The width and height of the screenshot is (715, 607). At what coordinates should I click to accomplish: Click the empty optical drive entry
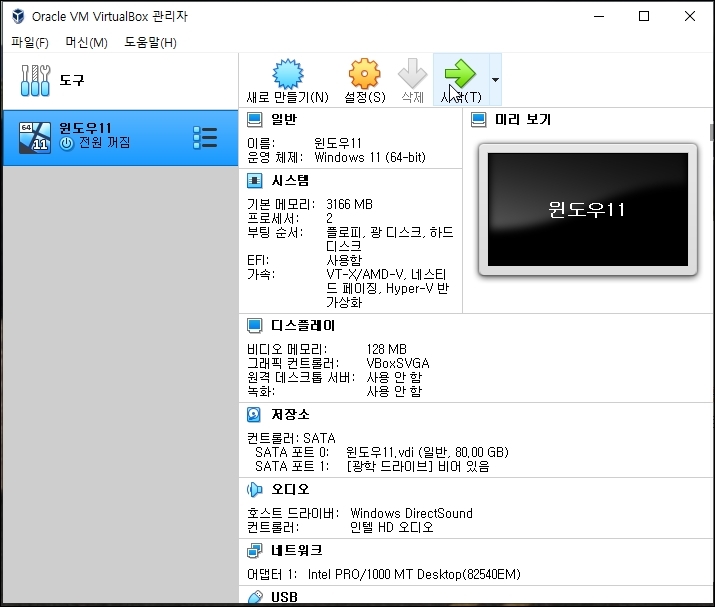[x=418, y=467]
